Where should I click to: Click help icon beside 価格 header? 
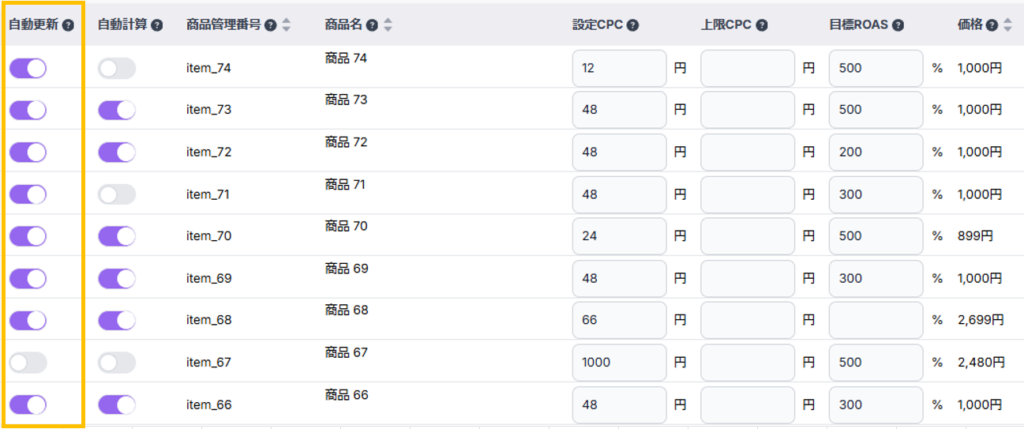(x=992, y=25)
